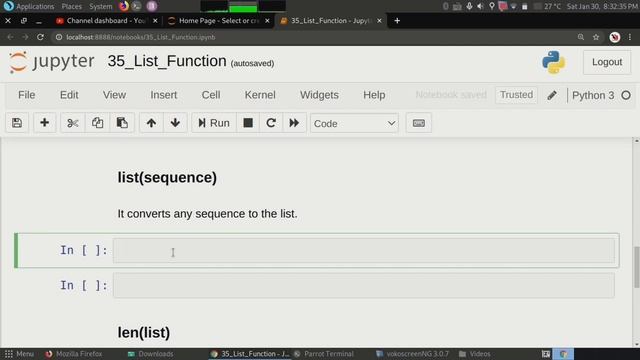
Task: Open the Downloads window from the taskbar
Action: point(151,354)
